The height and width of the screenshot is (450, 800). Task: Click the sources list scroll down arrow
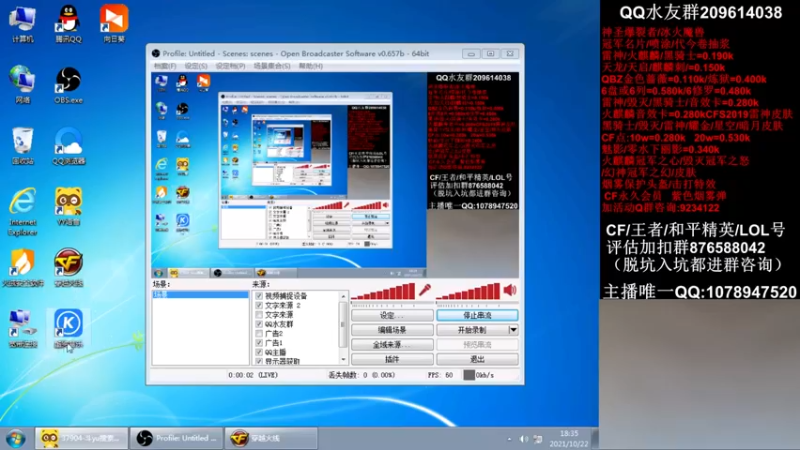coord(343,360)
